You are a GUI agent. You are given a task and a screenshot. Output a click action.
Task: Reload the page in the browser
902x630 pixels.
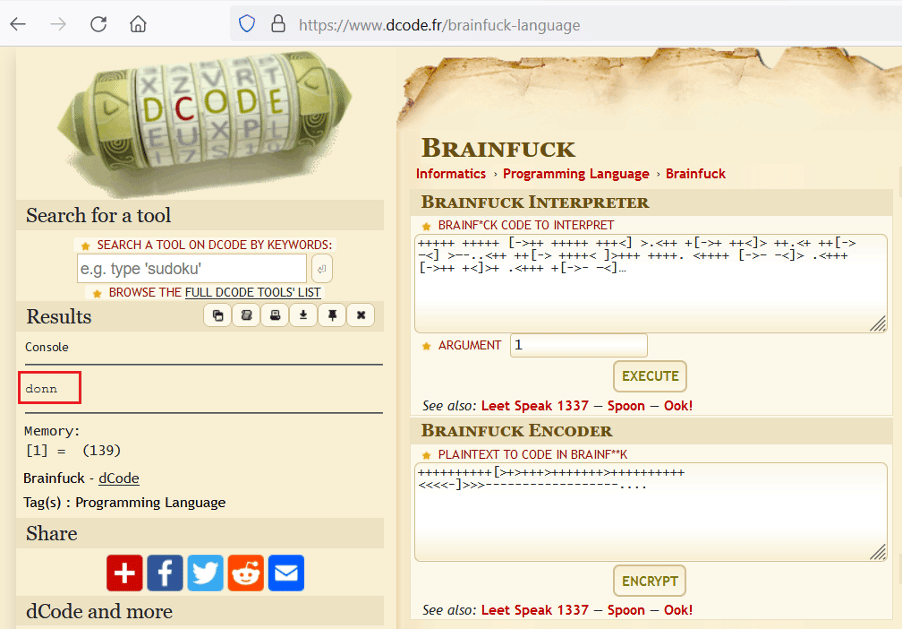[98, 24]
